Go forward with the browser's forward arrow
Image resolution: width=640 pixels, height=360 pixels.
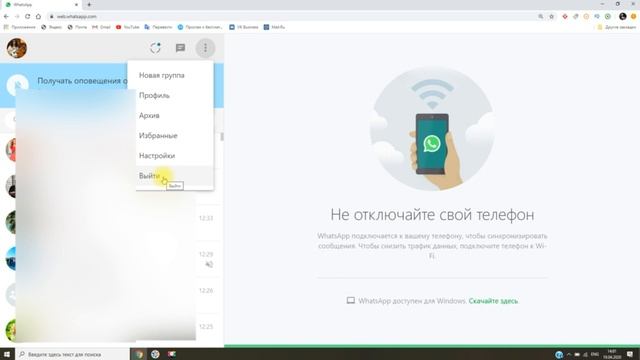pyautogui.click(x=17, y=16)
